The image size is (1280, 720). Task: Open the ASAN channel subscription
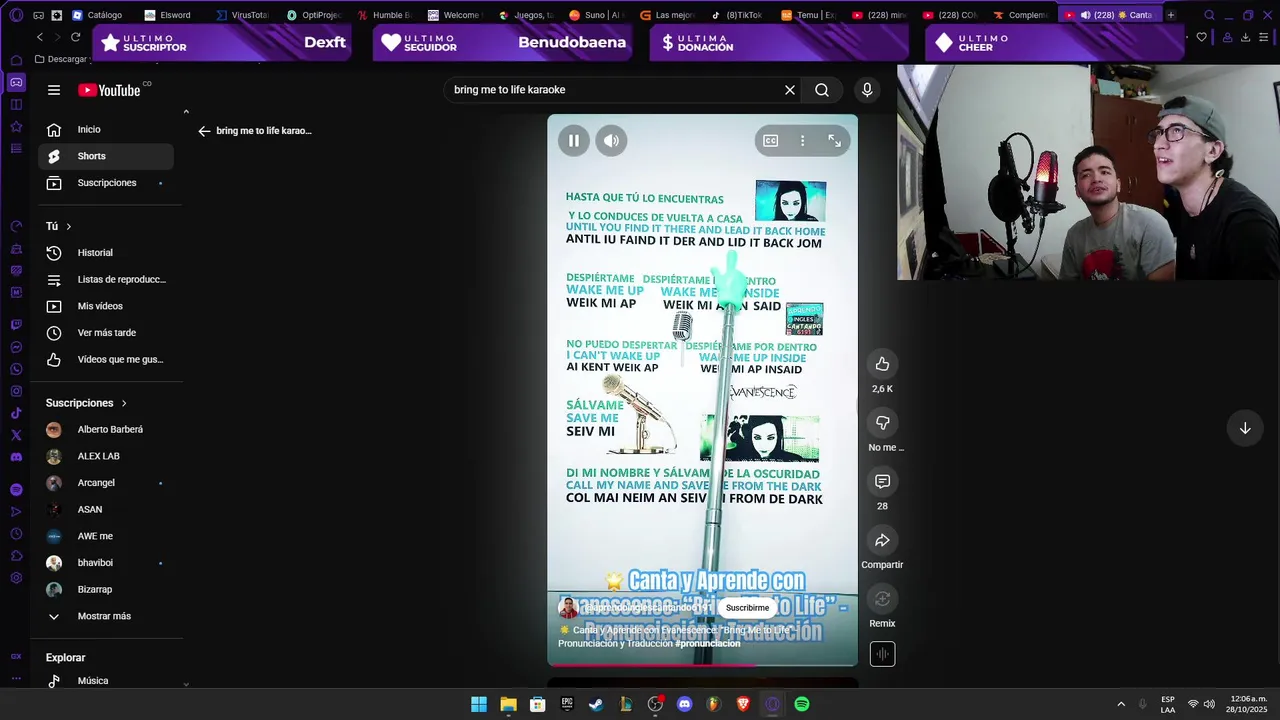tap(106, 509)
